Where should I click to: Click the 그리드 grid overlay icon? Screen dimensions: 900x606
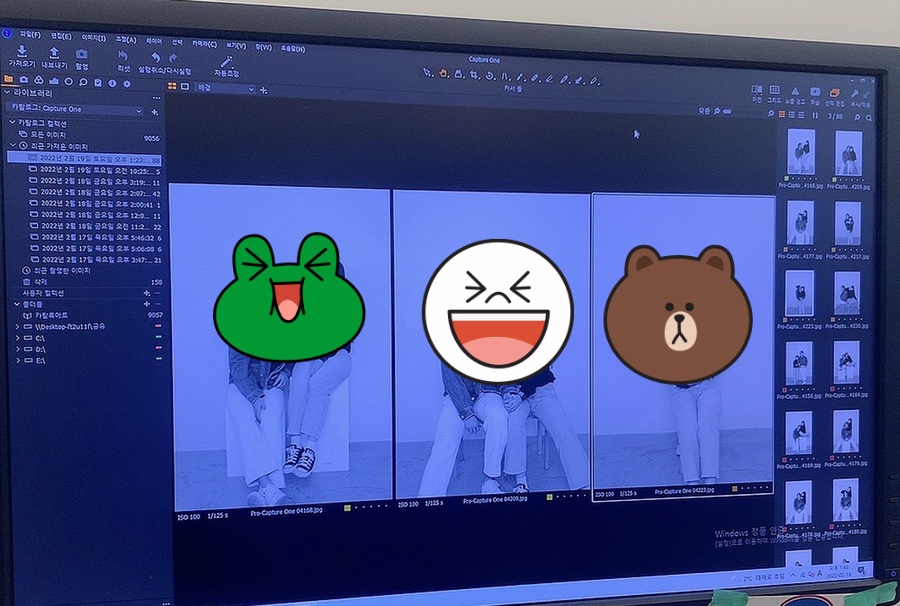(774, 90)
